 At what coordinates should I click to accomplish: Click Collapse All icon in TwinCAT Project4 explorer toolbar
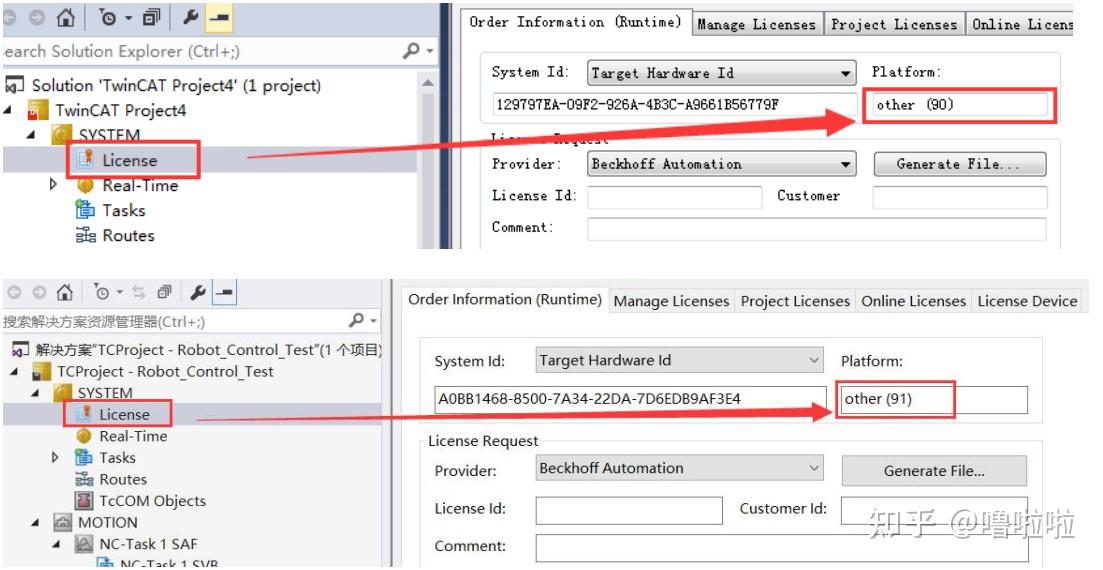coord(151,17)
